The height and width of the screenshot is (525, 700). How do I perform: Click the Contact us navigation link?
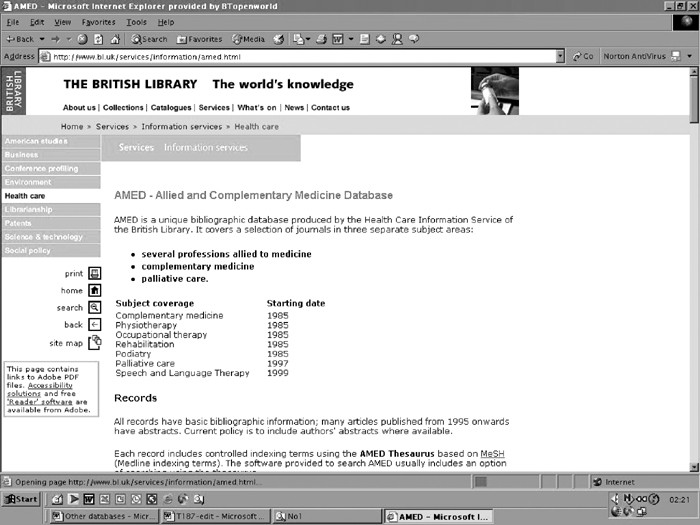(330, 108)
